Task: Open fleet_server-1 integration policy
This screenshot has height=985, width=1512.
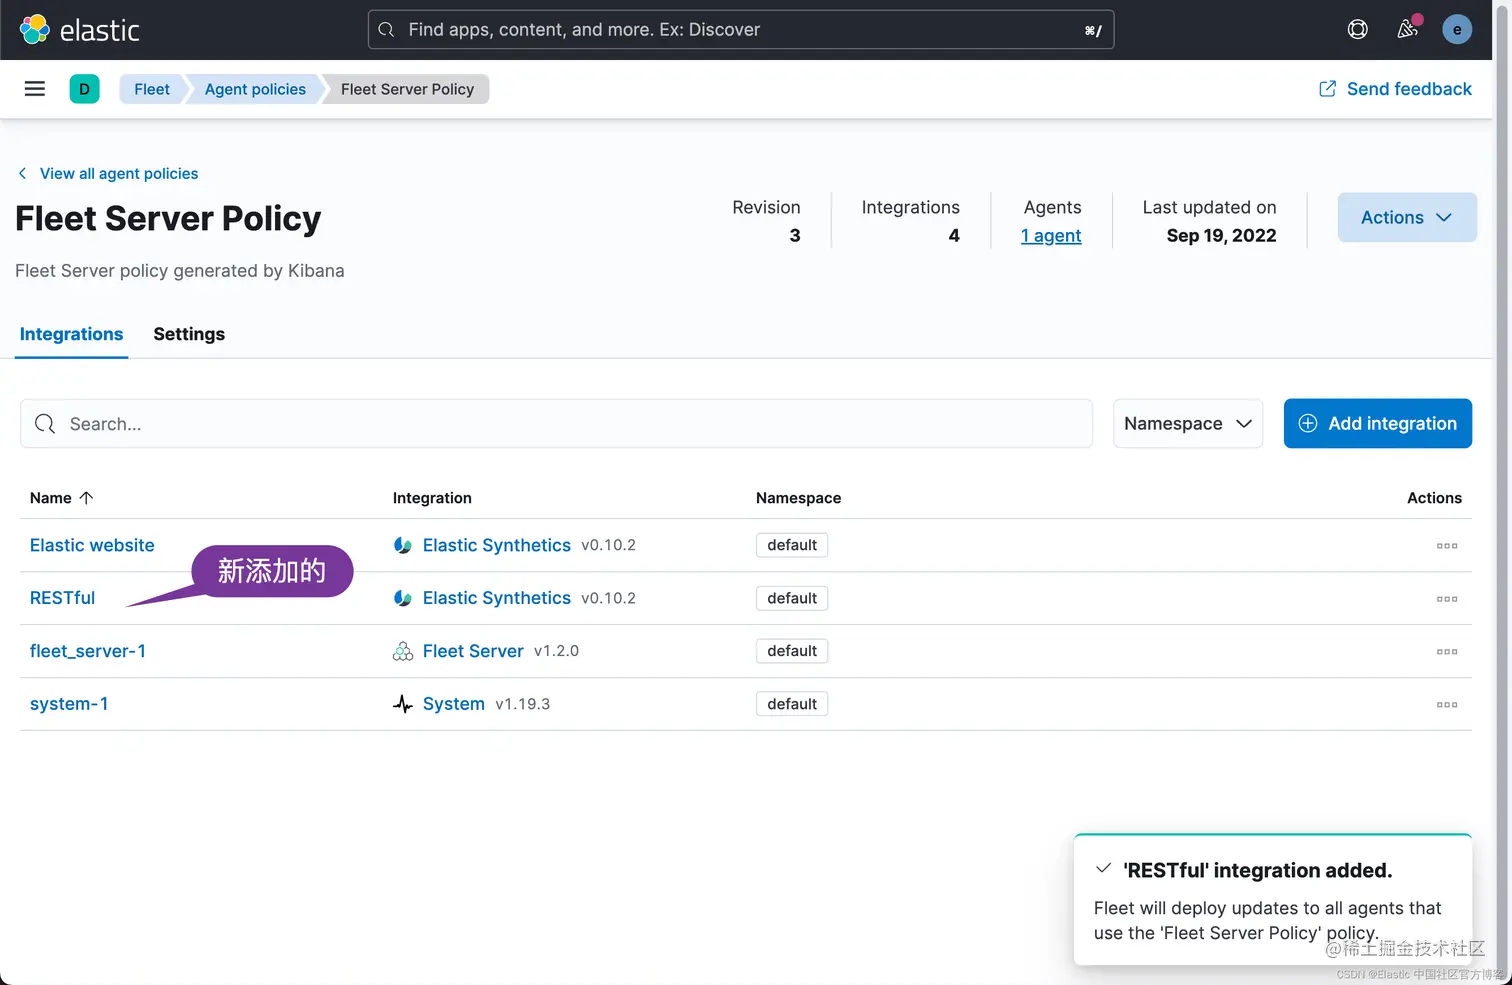Action: point(88,651)
